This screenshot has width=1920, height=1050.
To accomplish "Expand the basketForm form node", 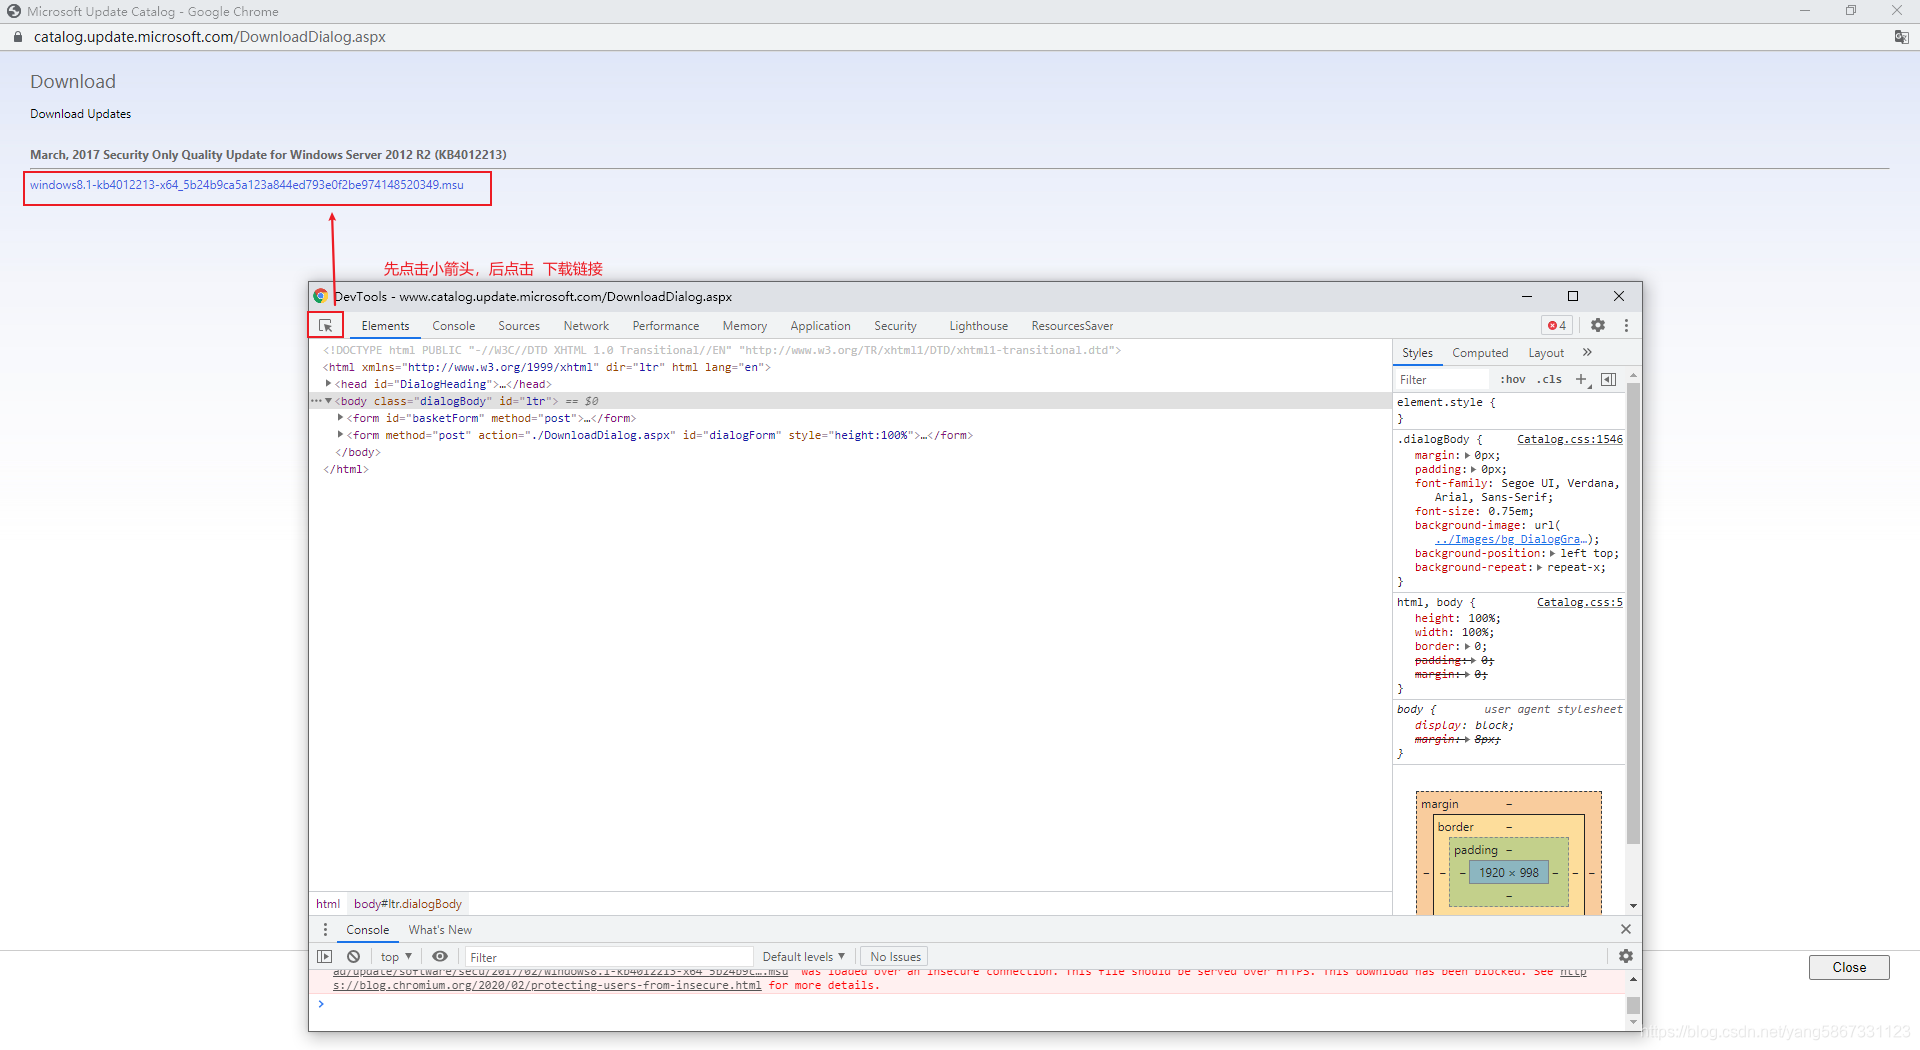I will click(x=340, y=418).
